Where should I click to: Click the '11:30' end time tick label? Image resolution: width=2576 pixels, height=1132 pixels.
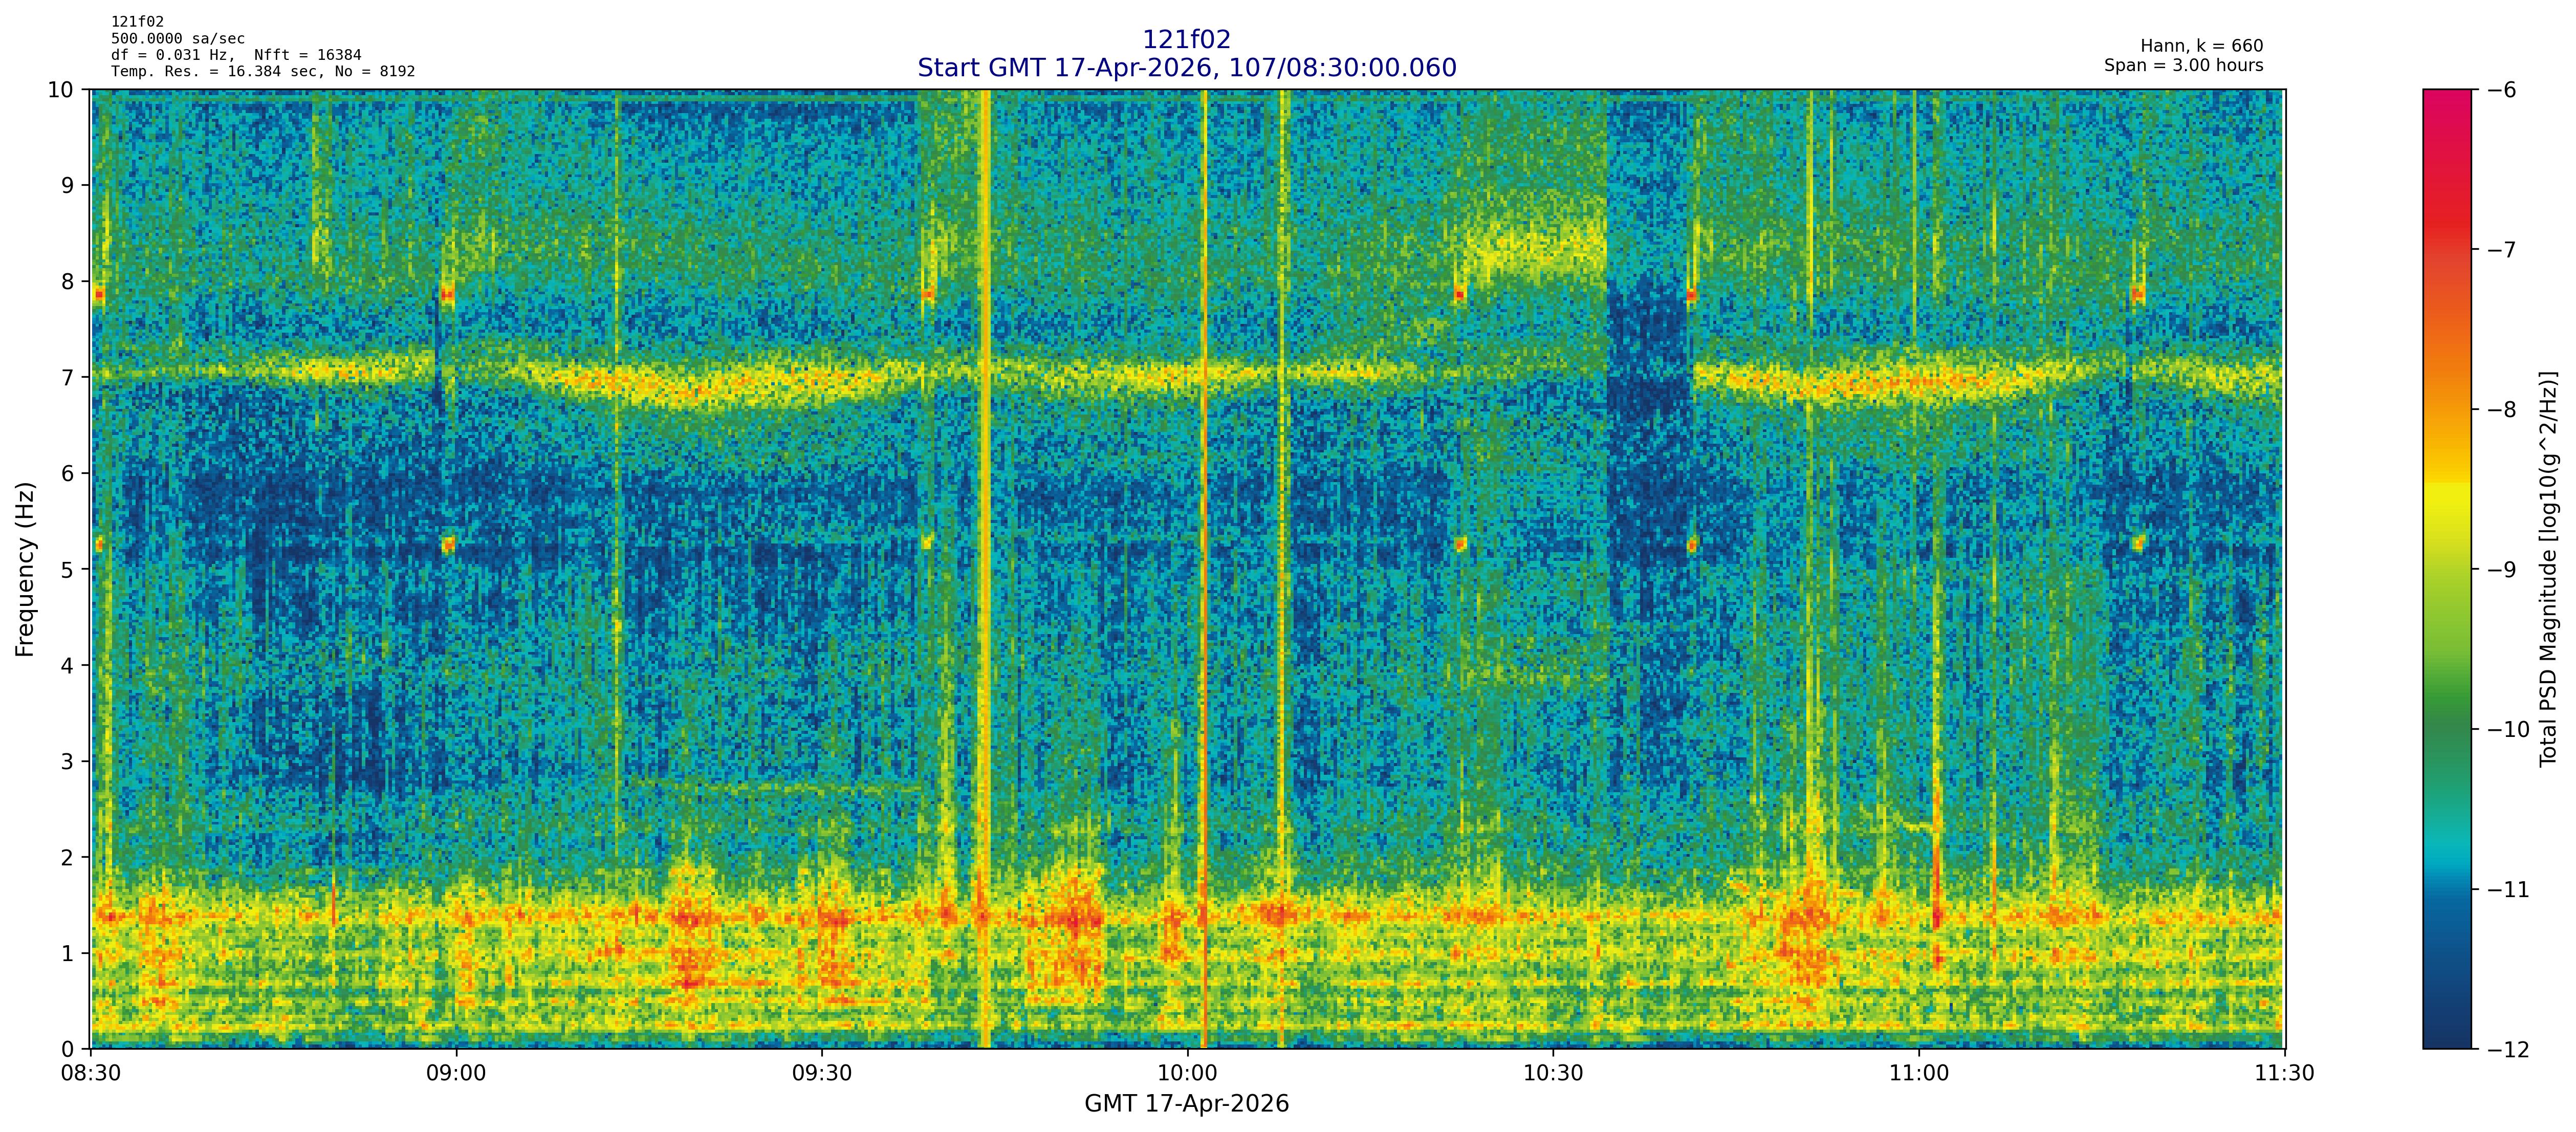click(2285, 1074)
